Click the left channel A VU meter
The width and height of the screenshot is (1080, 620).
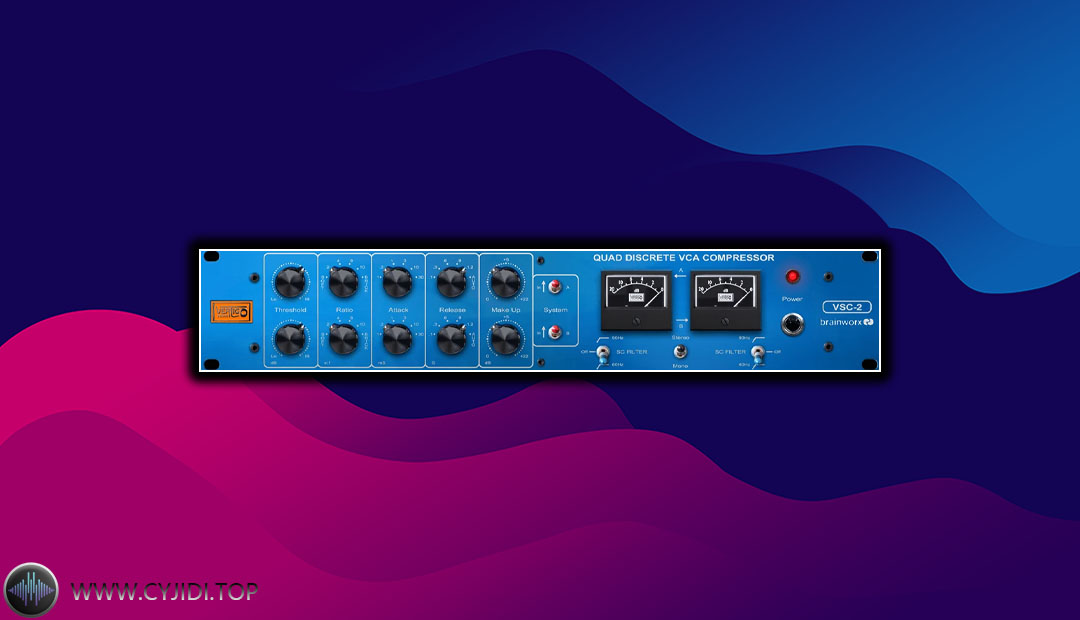coord(636,300)
